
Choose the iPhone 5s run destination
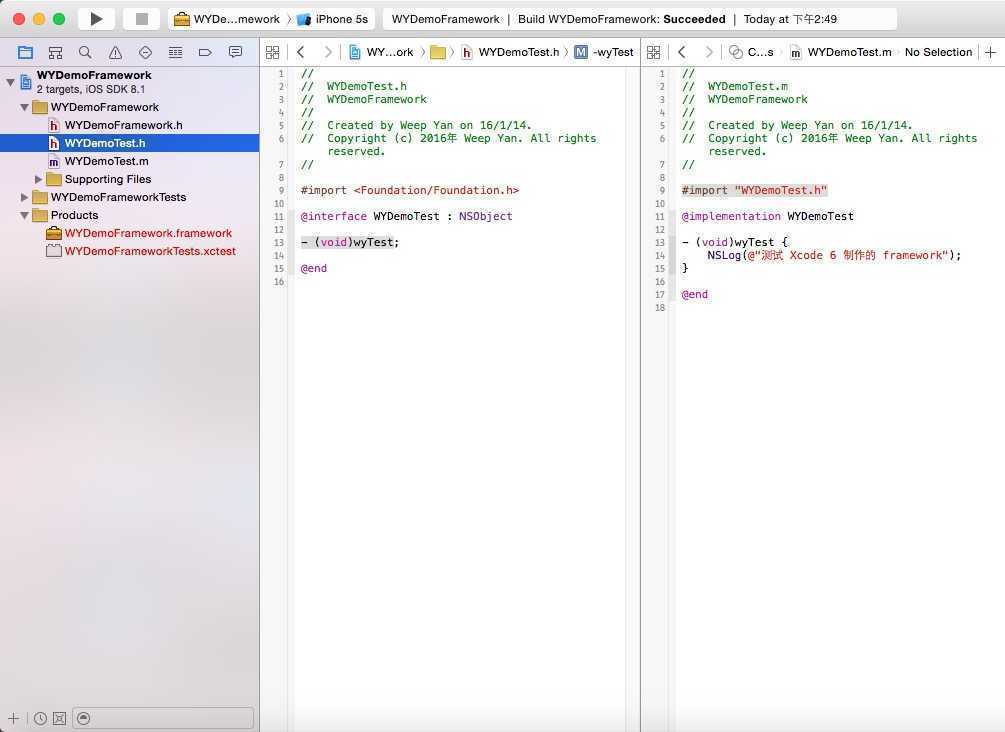tap(333, 19)
